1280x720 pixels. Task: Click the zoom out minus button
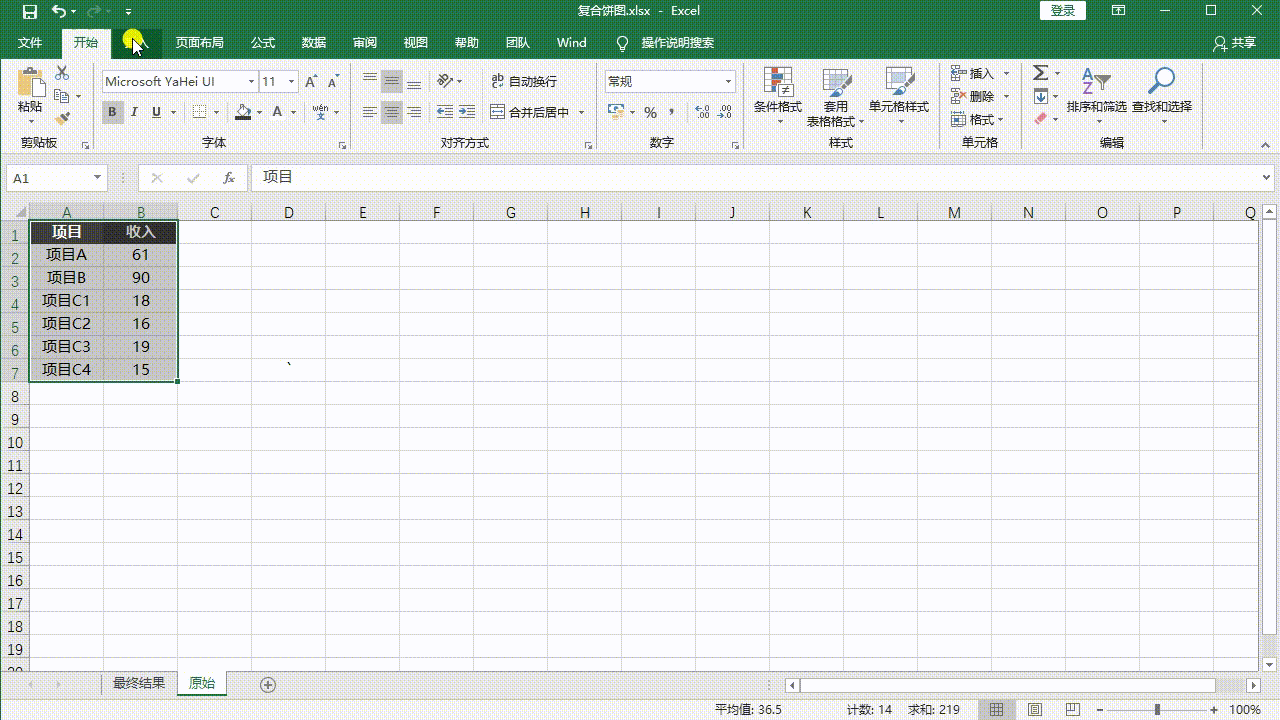click(1099, 710)
